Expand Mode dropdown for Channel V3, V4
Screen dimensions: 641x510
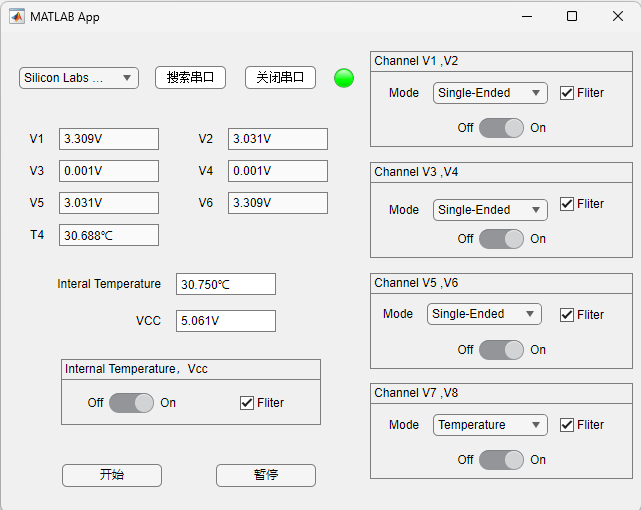490,210
